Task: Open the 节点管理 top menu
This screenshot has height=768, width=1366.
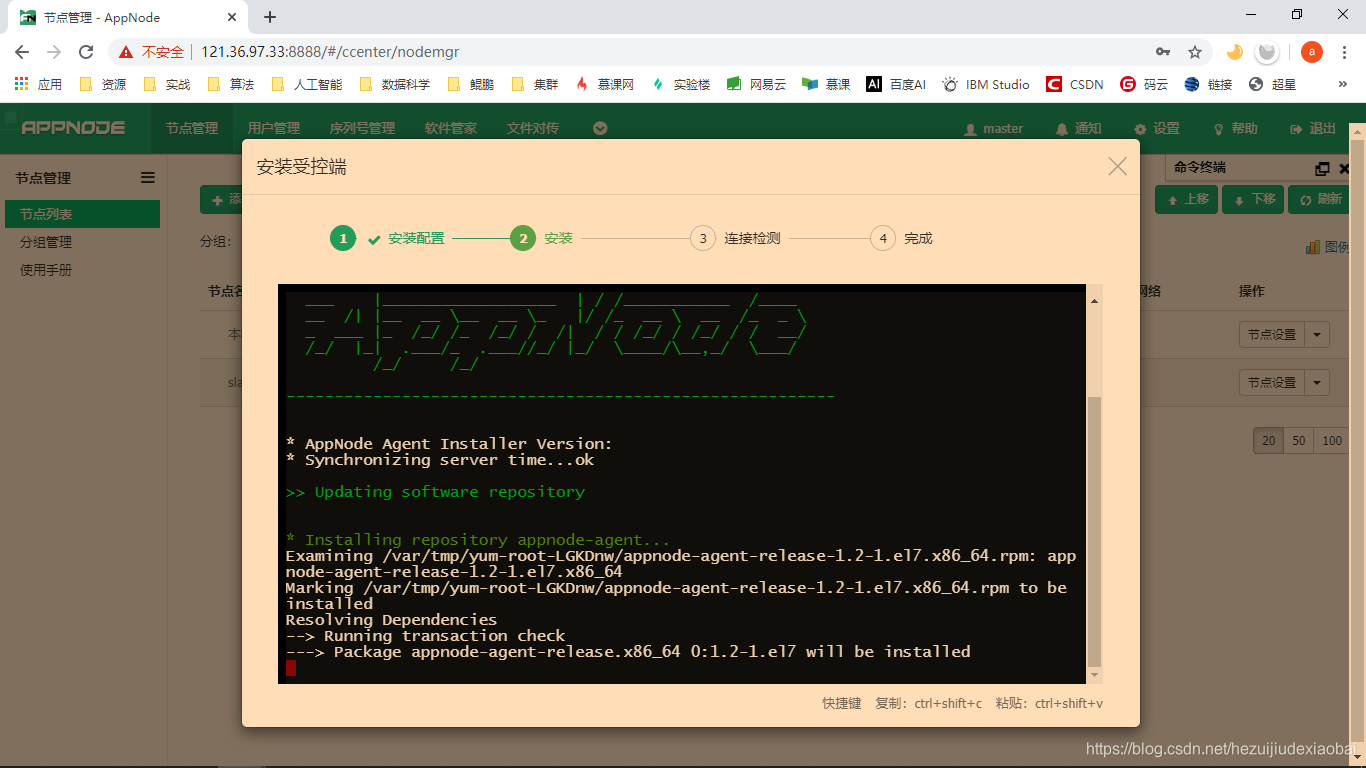Action: click(x=192, y=128)
